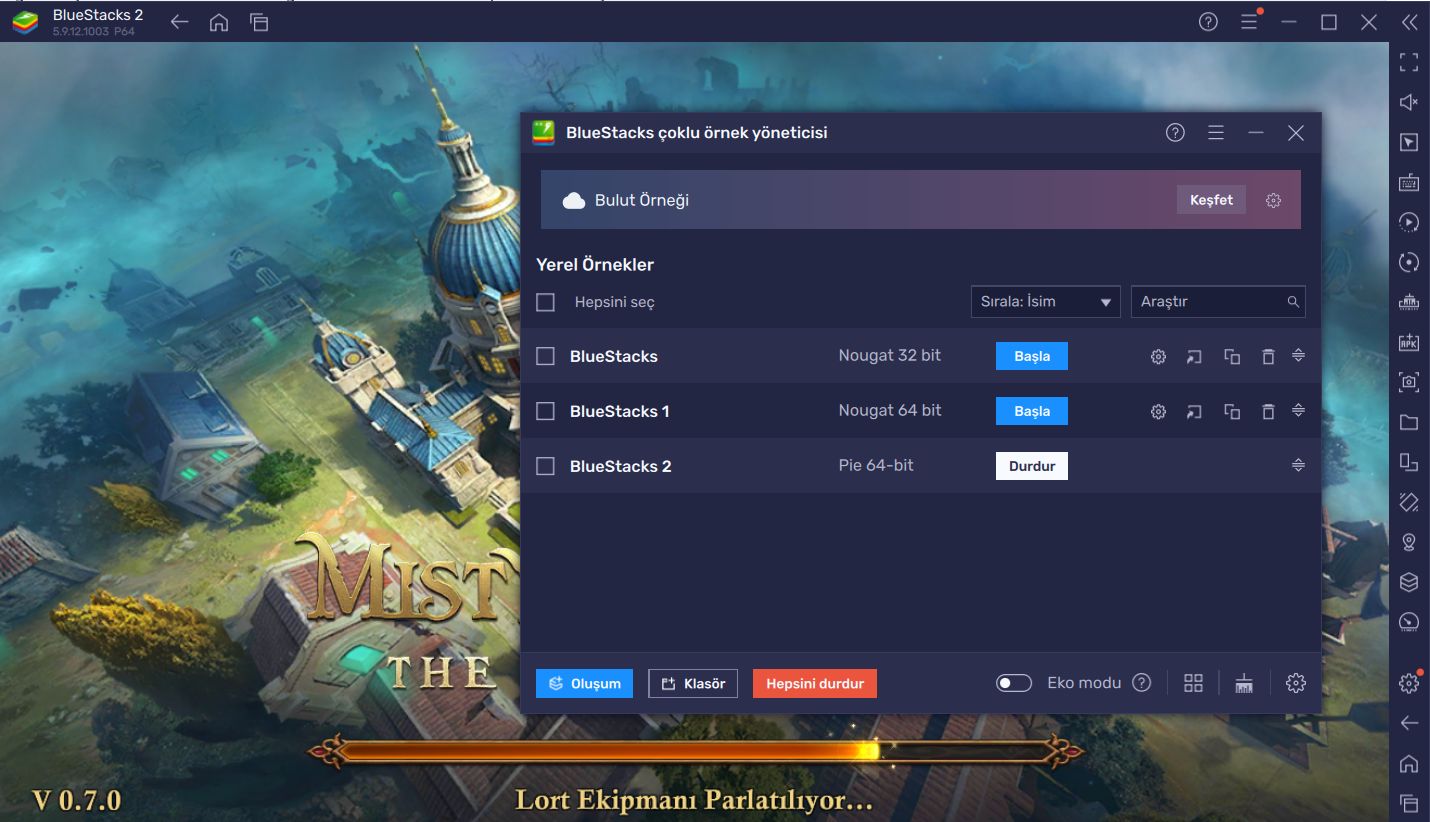1430x822 pixels.
Task: Click reorder handle on BlueStacks row
Action: coord(1298,355)
